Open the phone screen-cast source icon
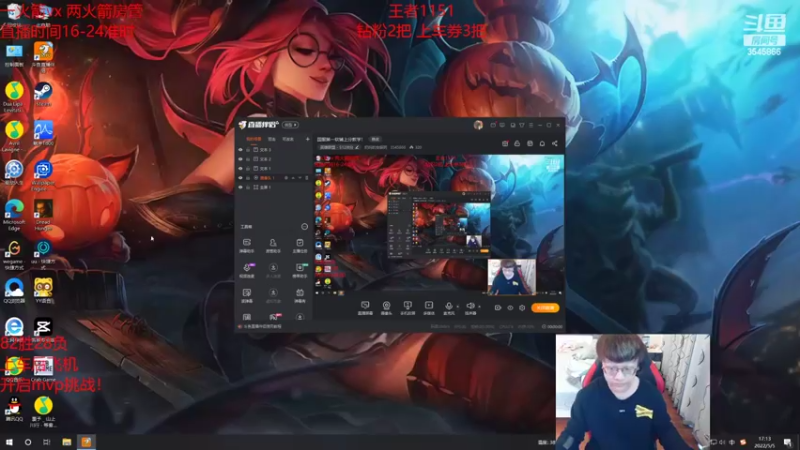The width and height of the screenshot is (800, 450). pyautogui.click(x=407, y=308)
